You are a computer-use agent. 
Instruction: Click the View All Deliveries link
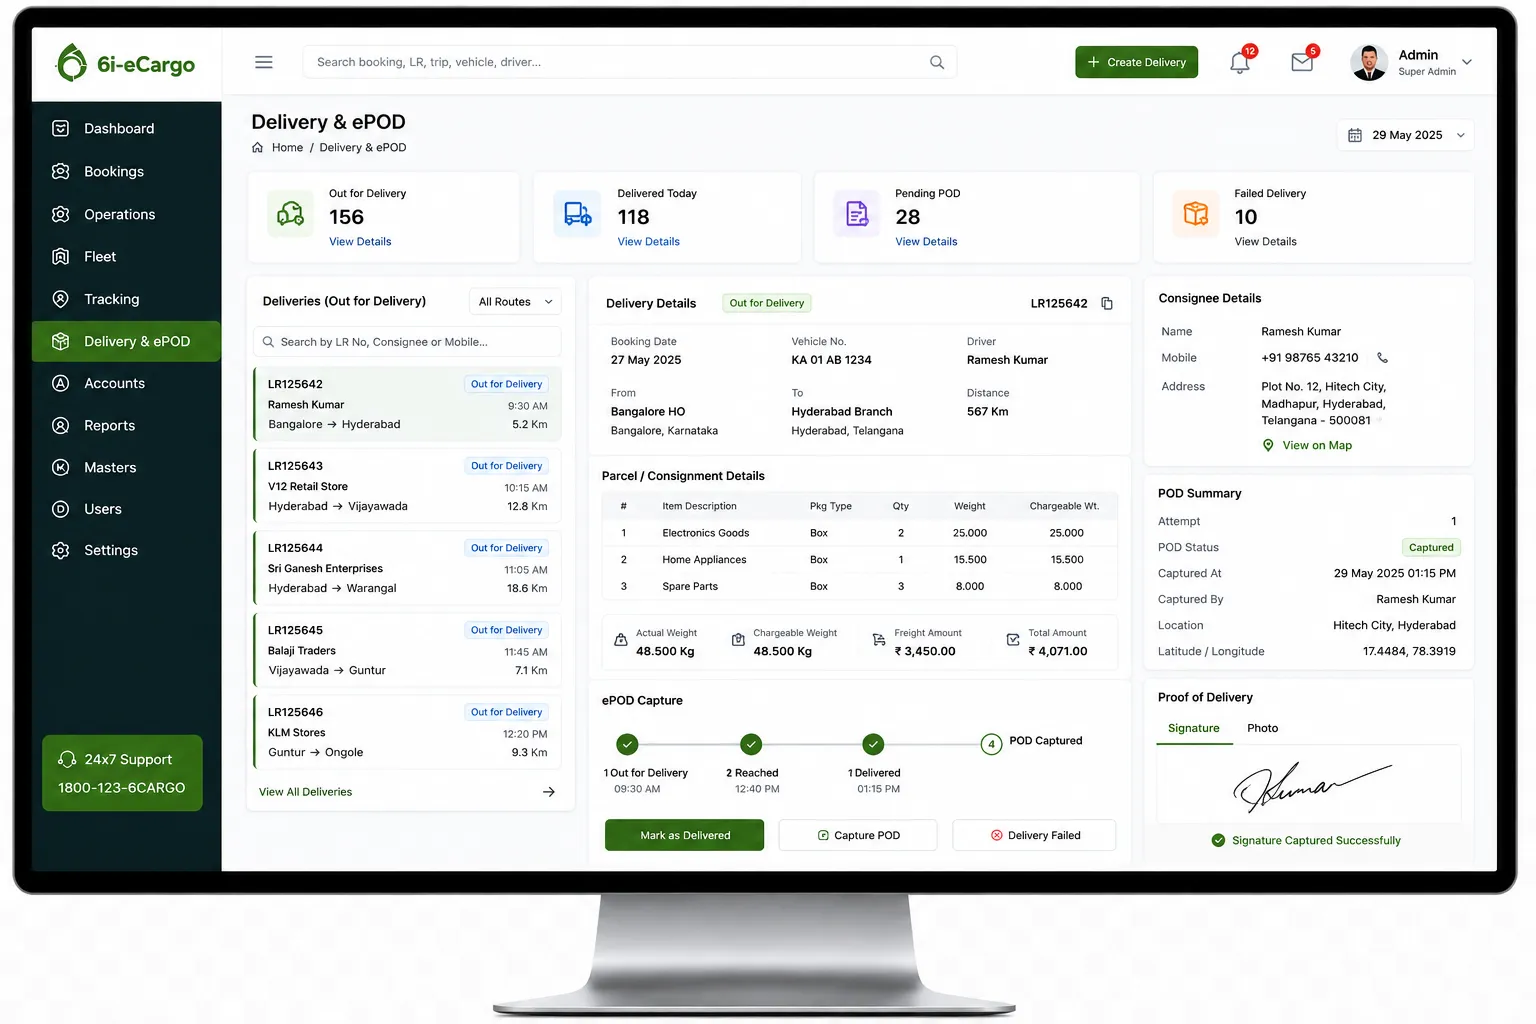pyautogui.click(x=305, y=792)
